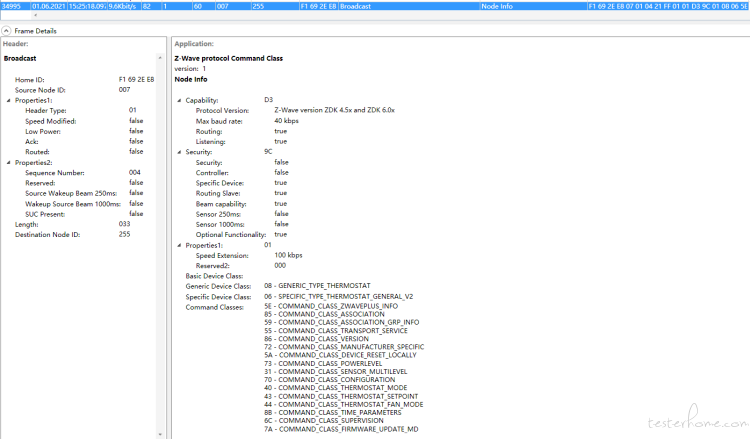Image resolution: width=750 pixels, height=439 pixels.
Task: Collapse Properties1 tree in Header pane
Action: pos(9,100)
